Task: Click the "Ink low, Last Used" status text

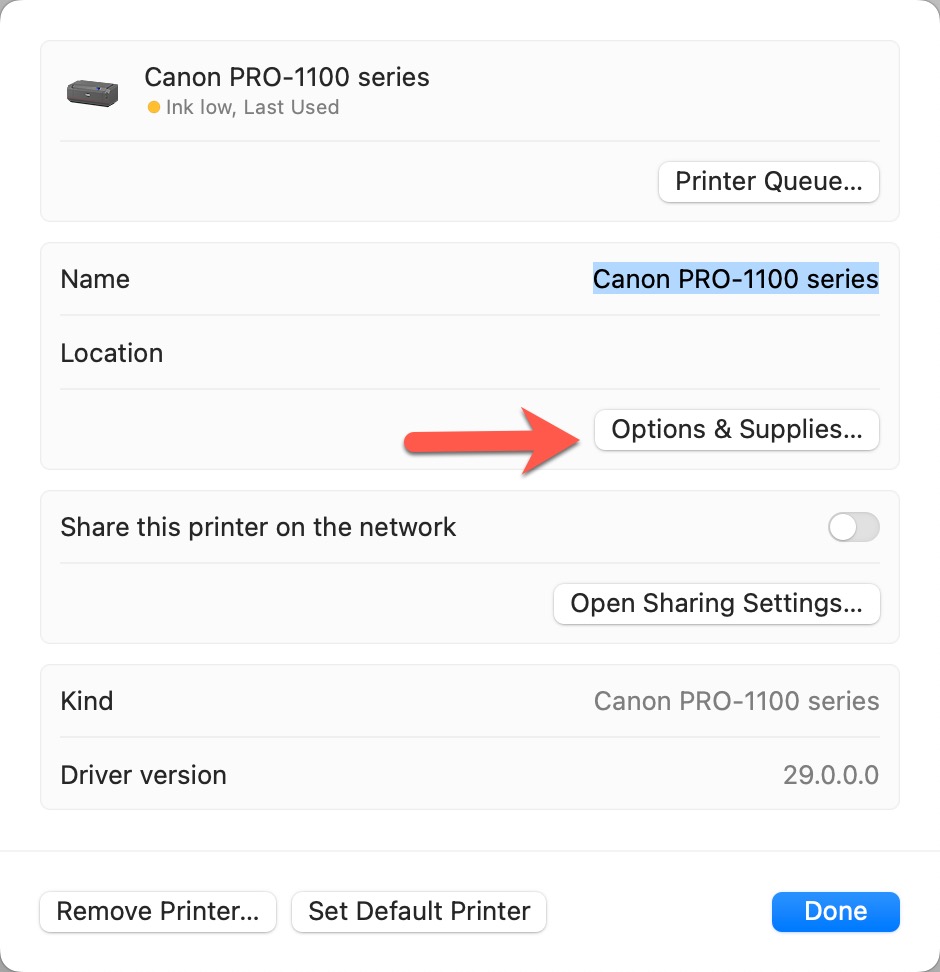Action: (x=252, y=107)
